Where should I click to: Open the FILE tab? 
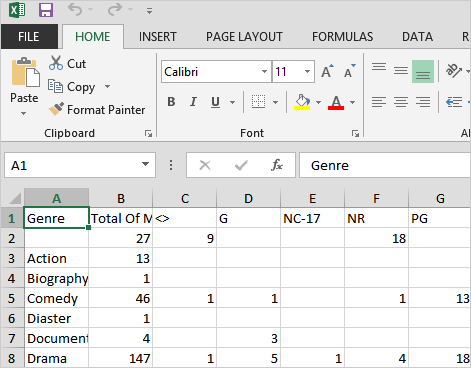pyautogui.click(x=29, y=37)
